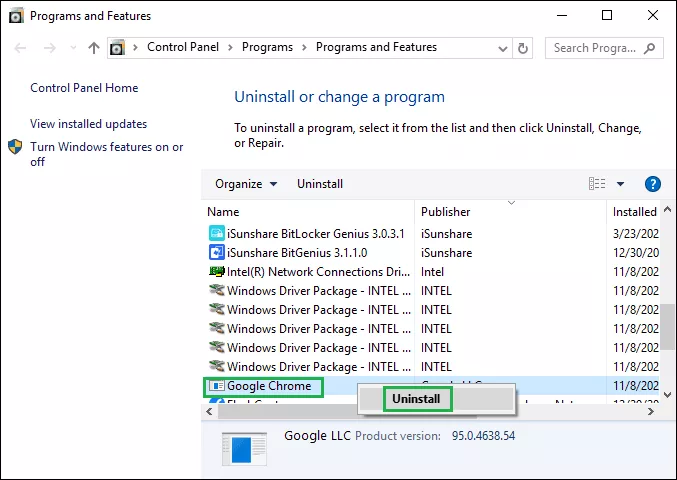Open Turn Windows features on or off
Image resolution: width=677 pixels, height=480 pixels.
tap(107, 154)
